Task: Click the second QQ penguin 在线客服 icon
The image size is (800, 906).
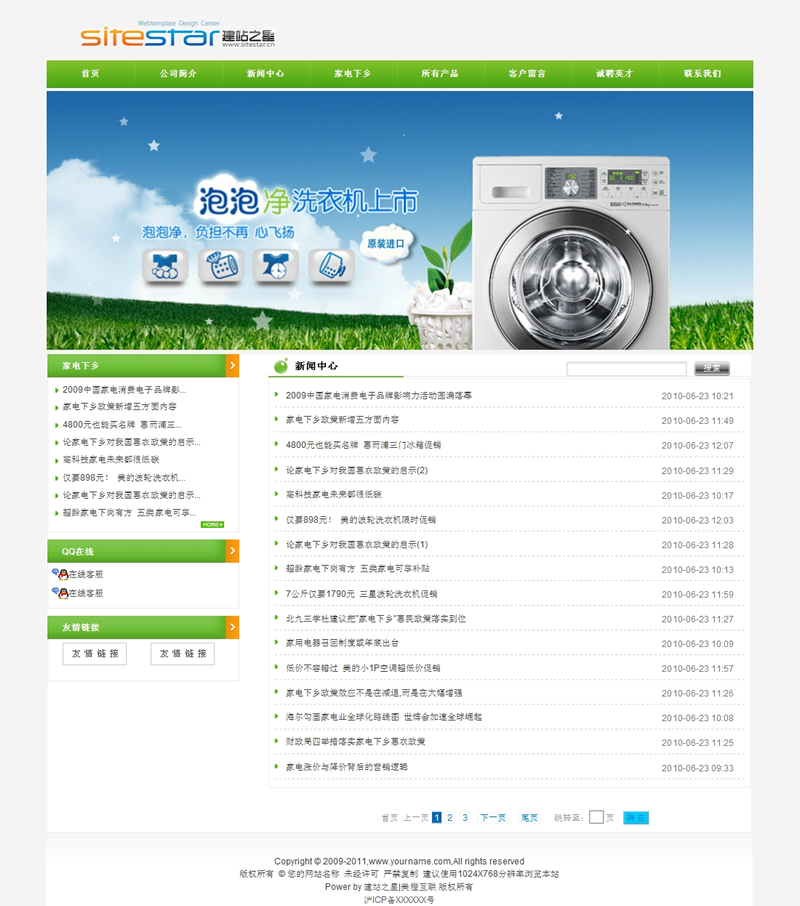Action: tap(60, 593)
